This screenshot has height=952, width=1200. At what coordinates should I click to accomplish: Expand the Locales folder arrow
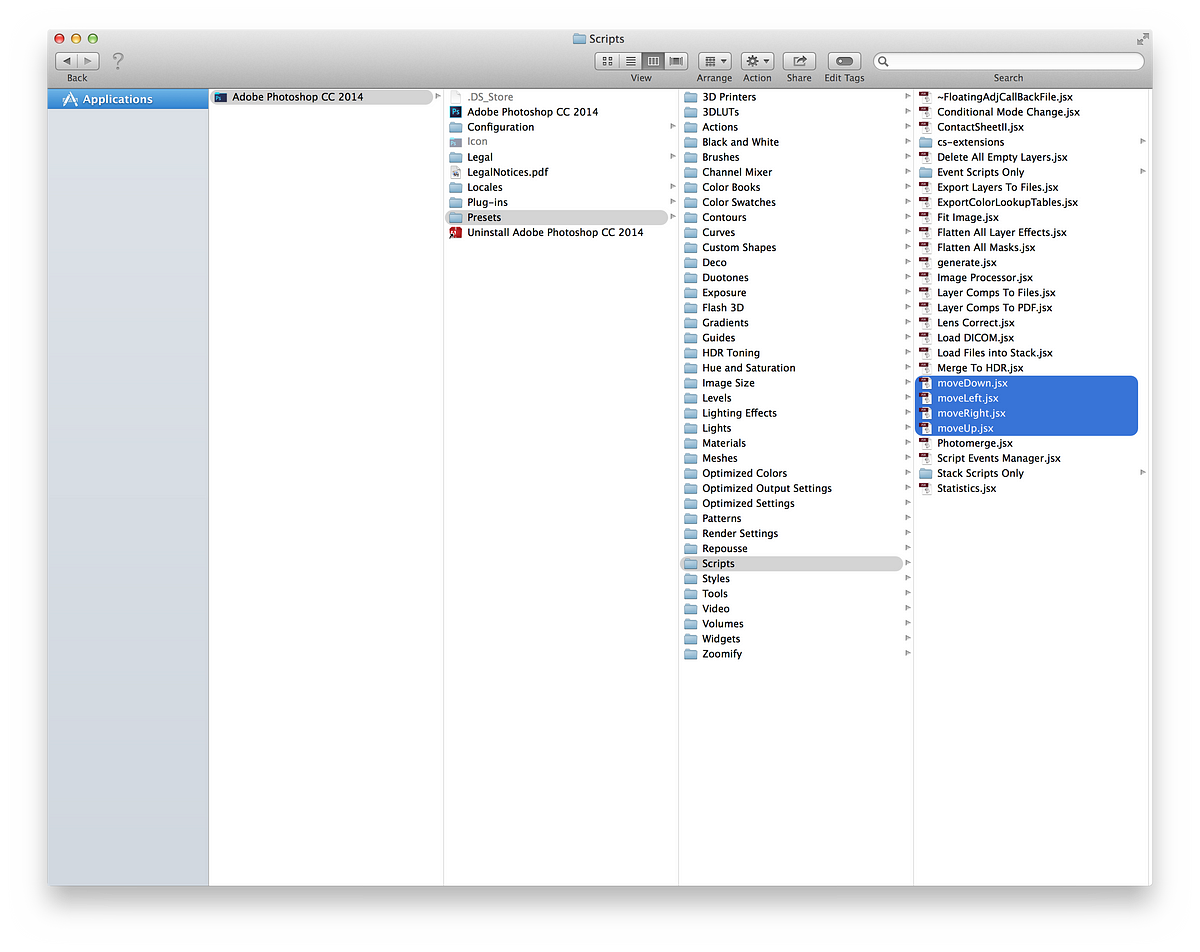(673, 187)
